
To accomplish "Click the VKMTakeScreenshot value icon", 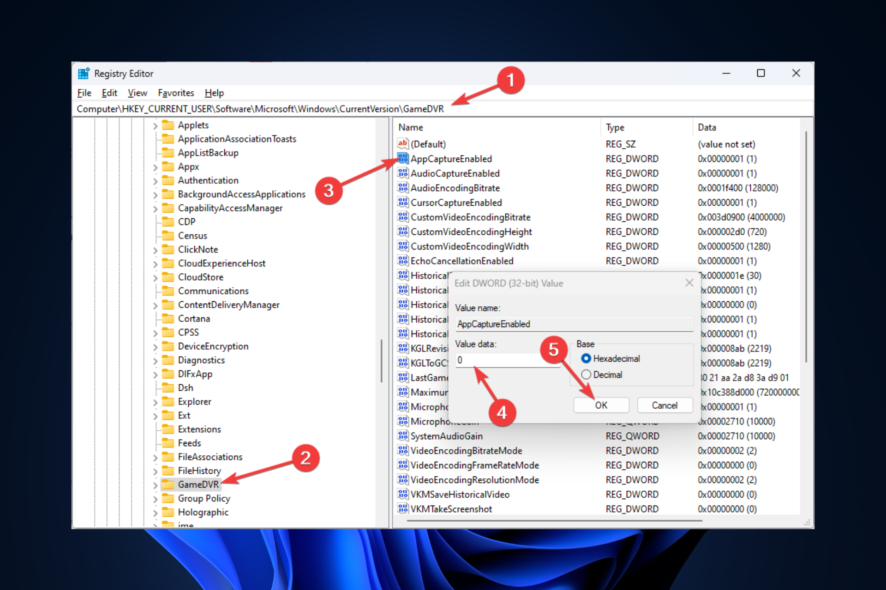I will [403, 509].
